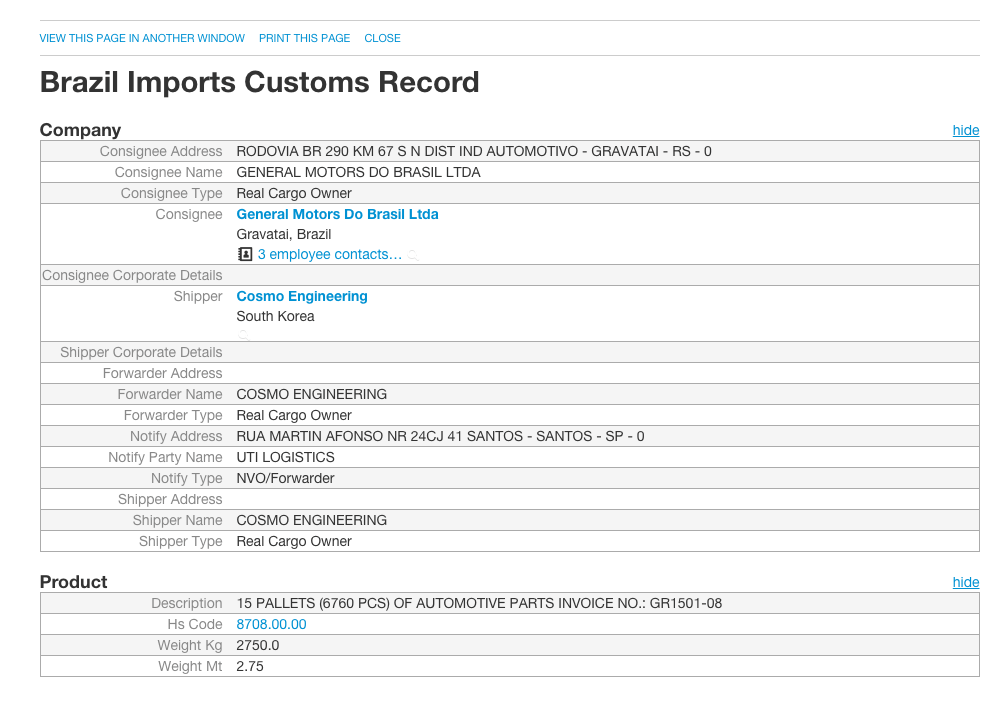Select the Brazil Imports Customs Record heading
The height and width of the screenshot is (707, 1000).
260,82
